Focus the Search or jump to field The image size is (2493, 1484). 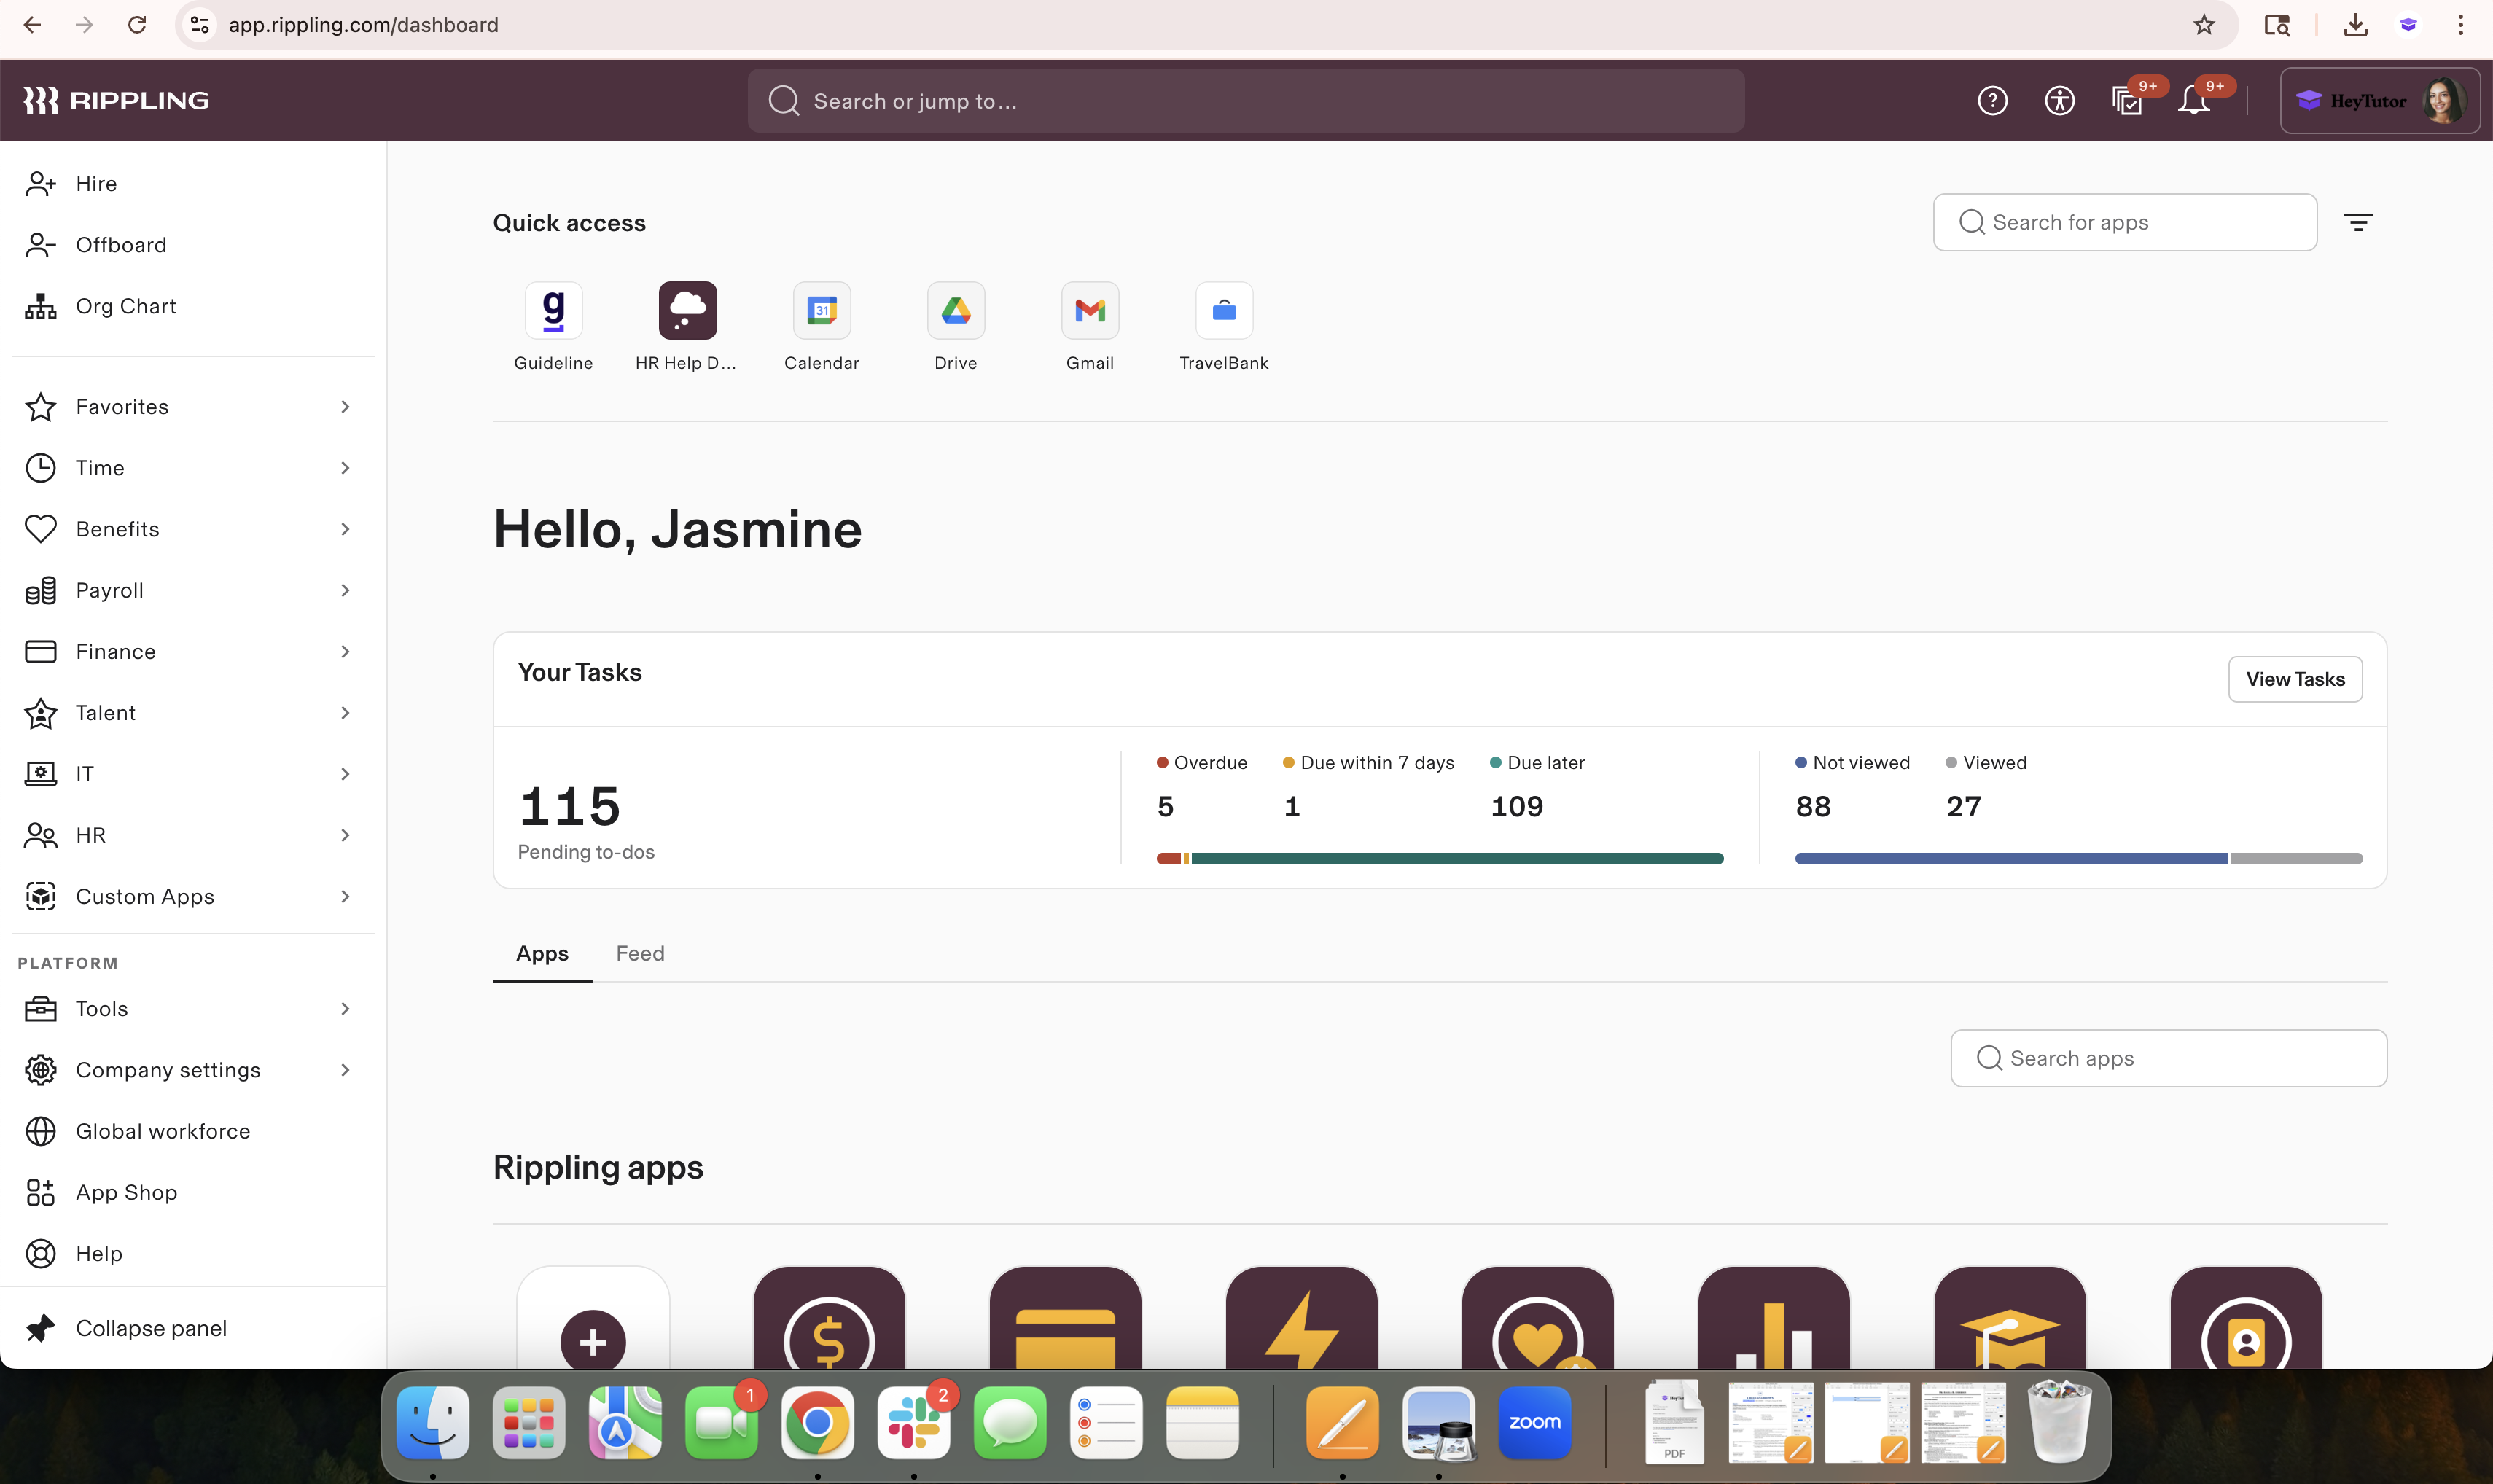pos(1245,101)
